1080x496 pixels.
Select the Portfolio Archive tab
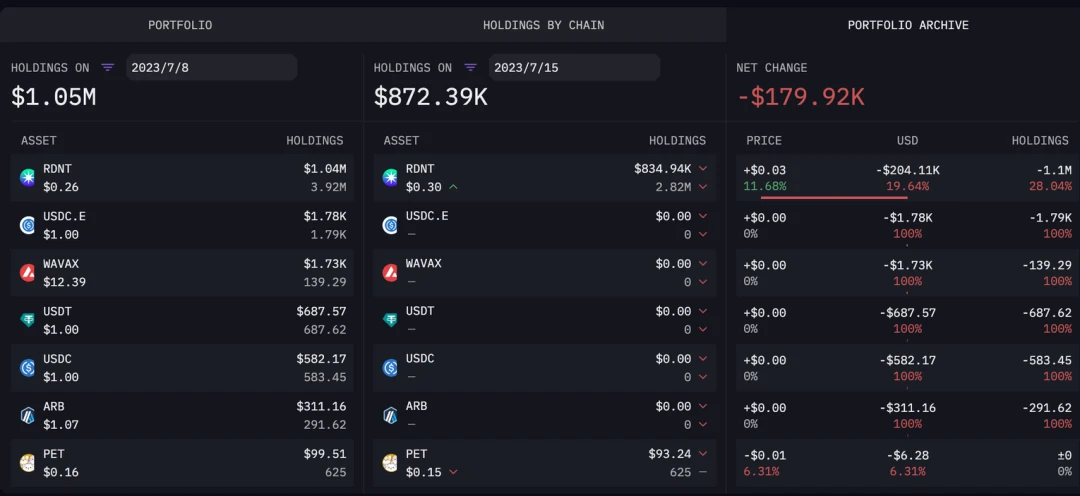click(908, 25)
